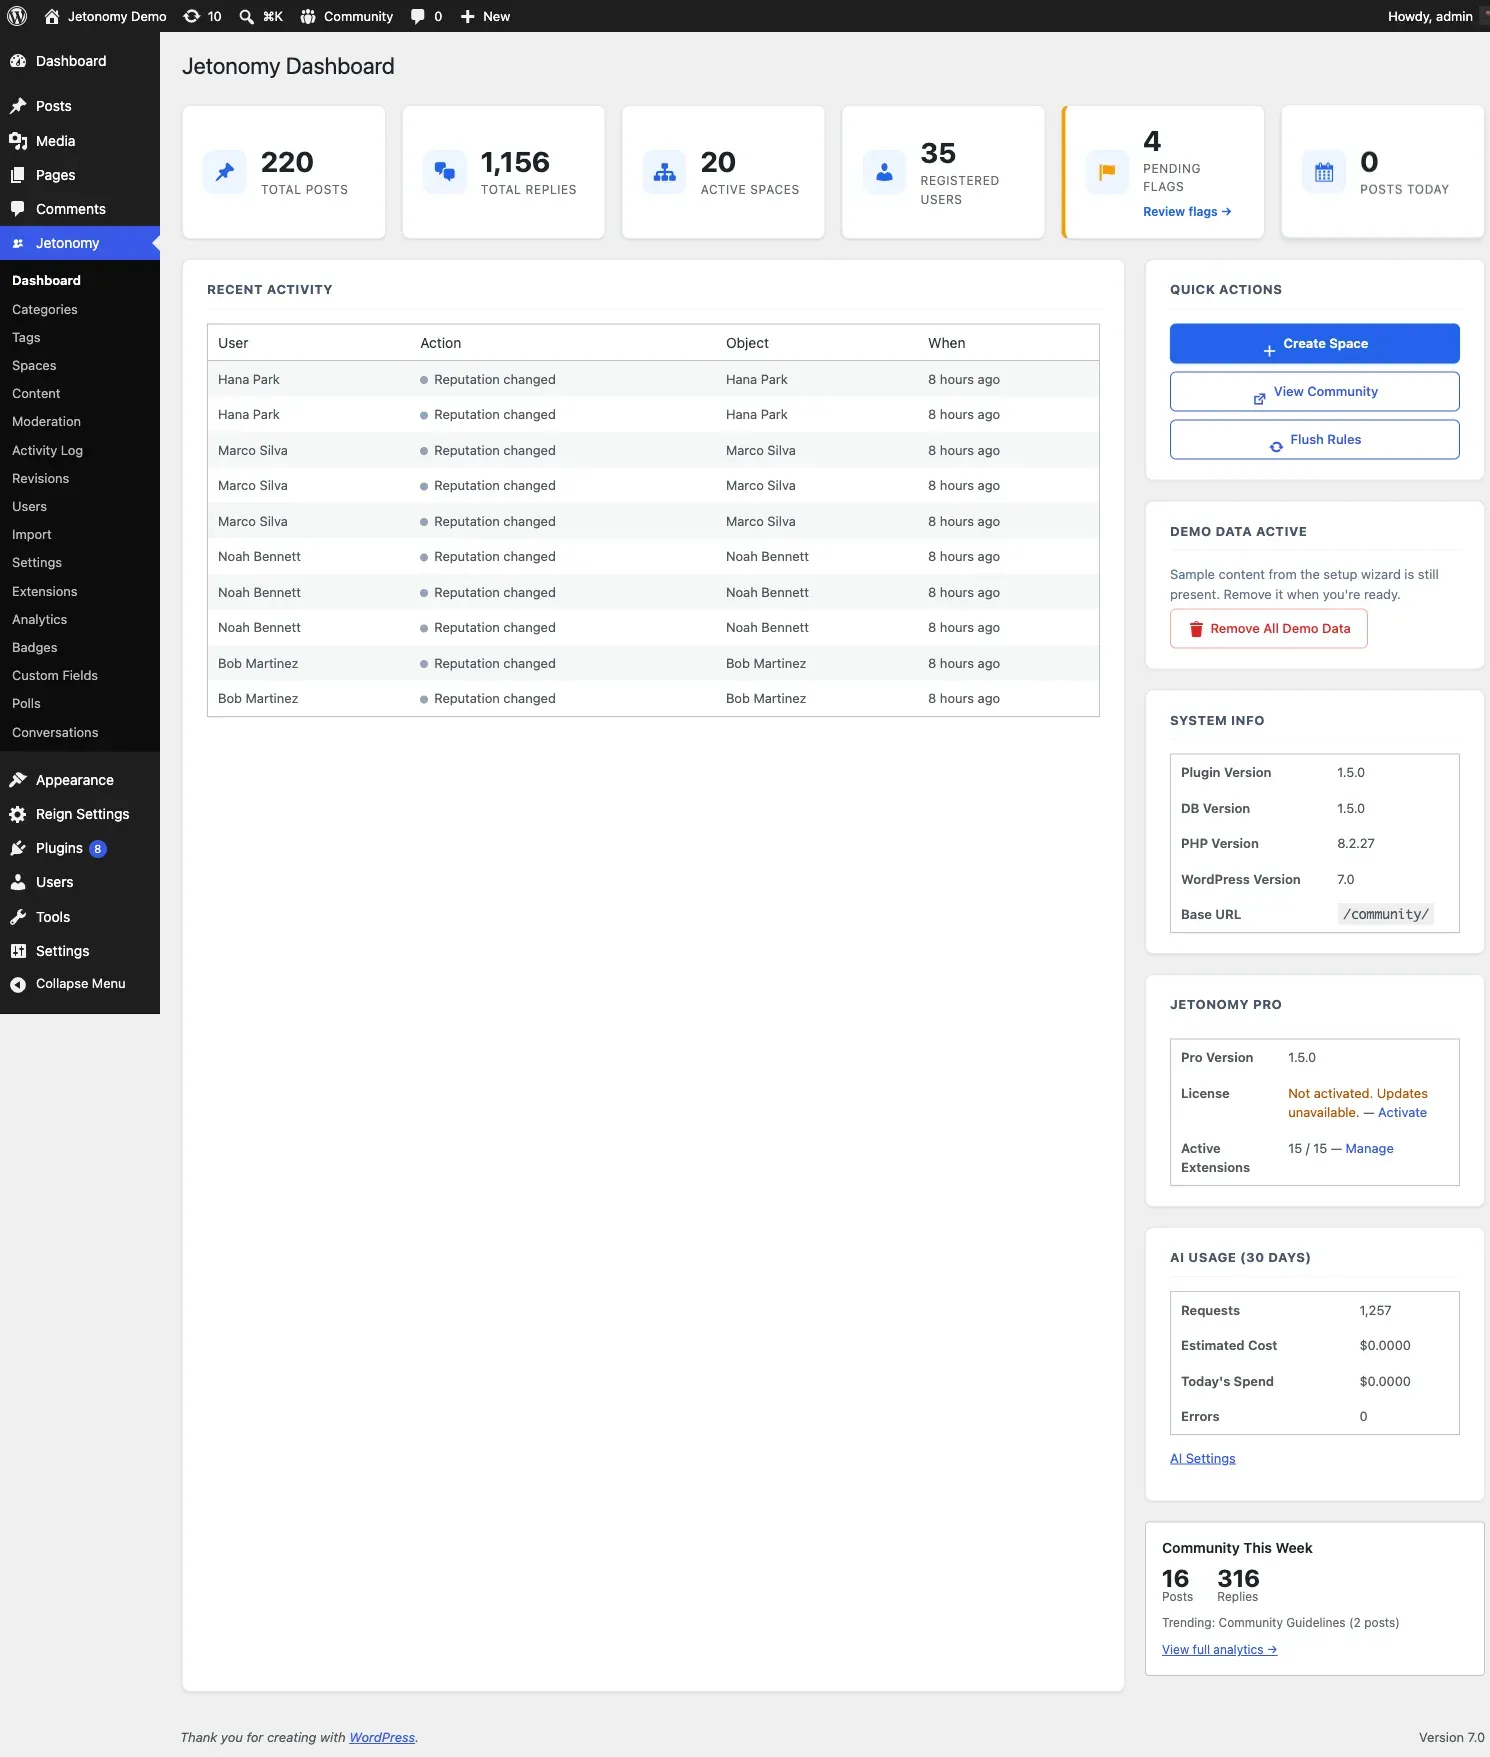
Task: Open the updates icon showing 10
Action: click(x=191, y=16)
